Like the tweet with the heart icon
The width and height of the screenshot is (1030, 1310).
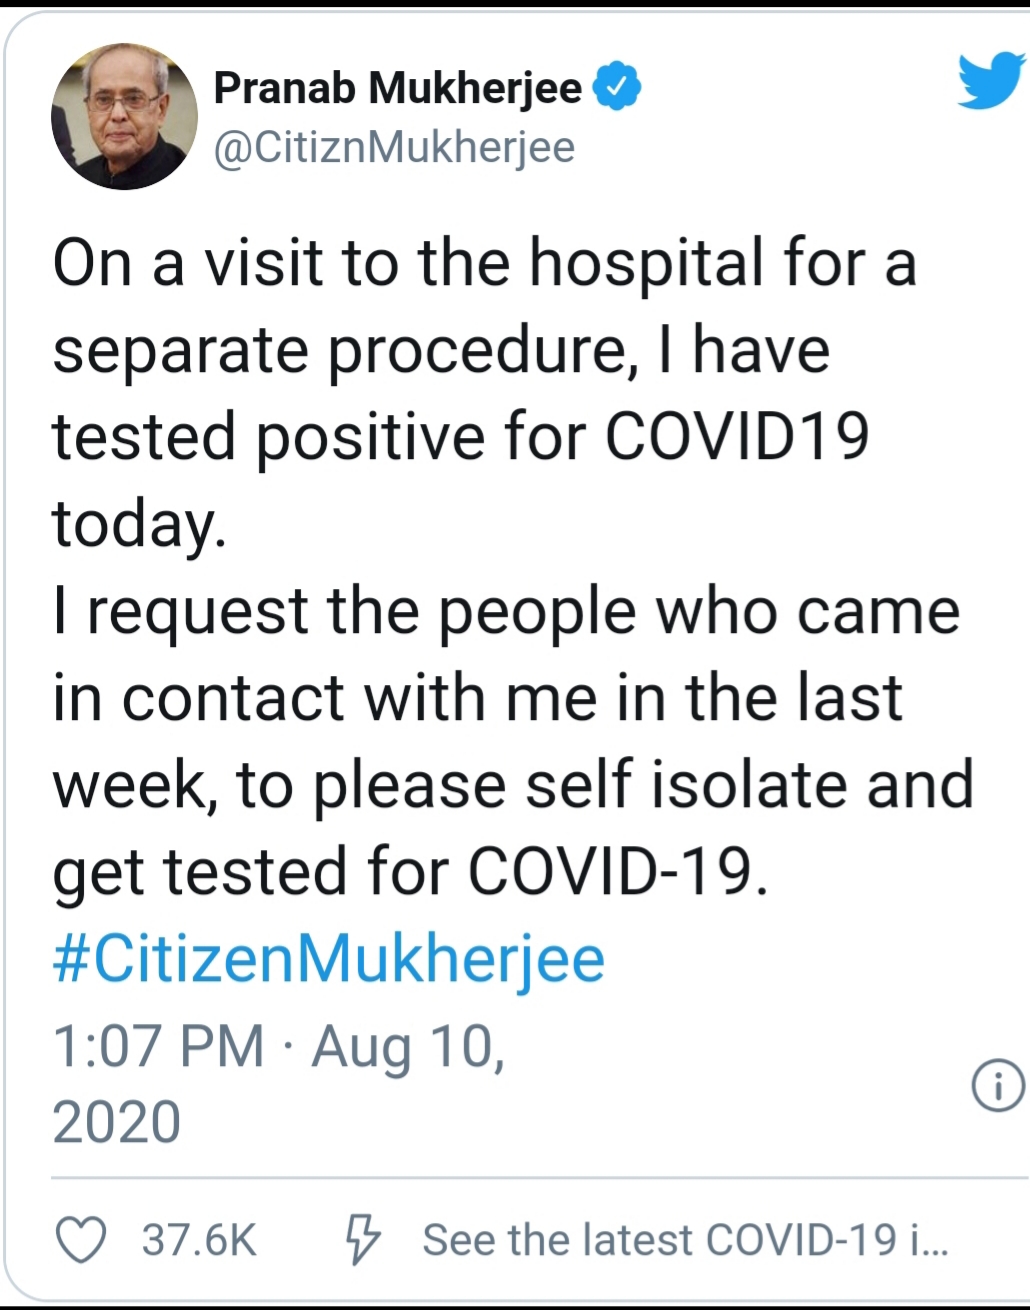click(x=80, y=1240)
